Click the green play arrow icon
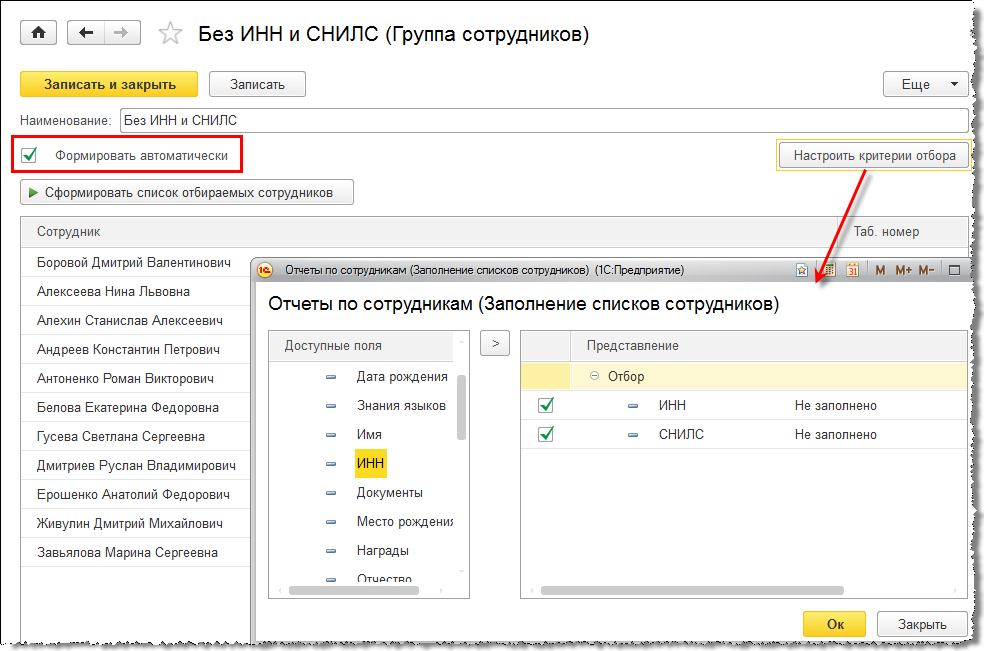 coord(33,193)
